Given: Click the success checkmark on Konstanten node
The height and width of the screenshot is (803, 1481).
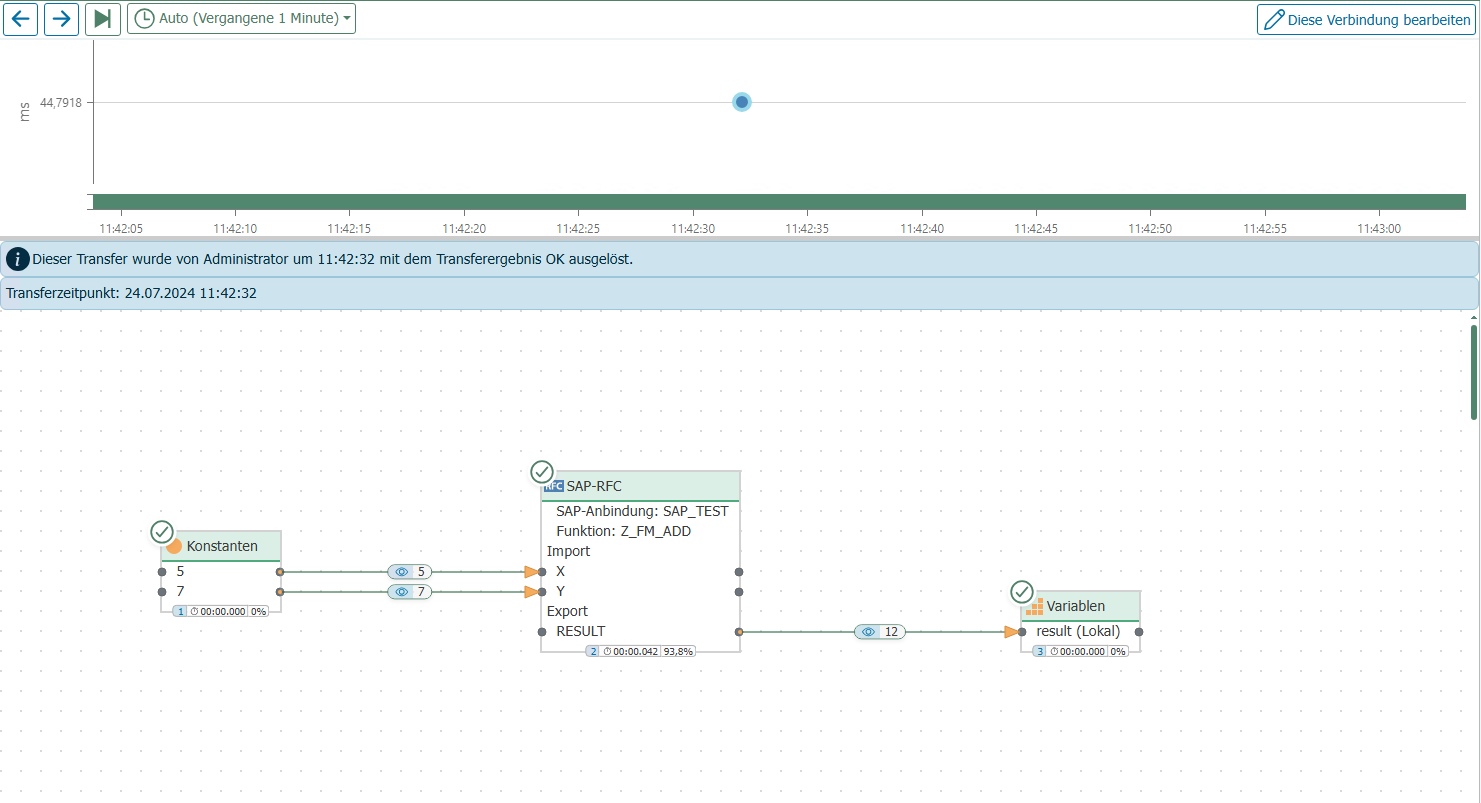Looking at the screenshot, I should (161, 531).
